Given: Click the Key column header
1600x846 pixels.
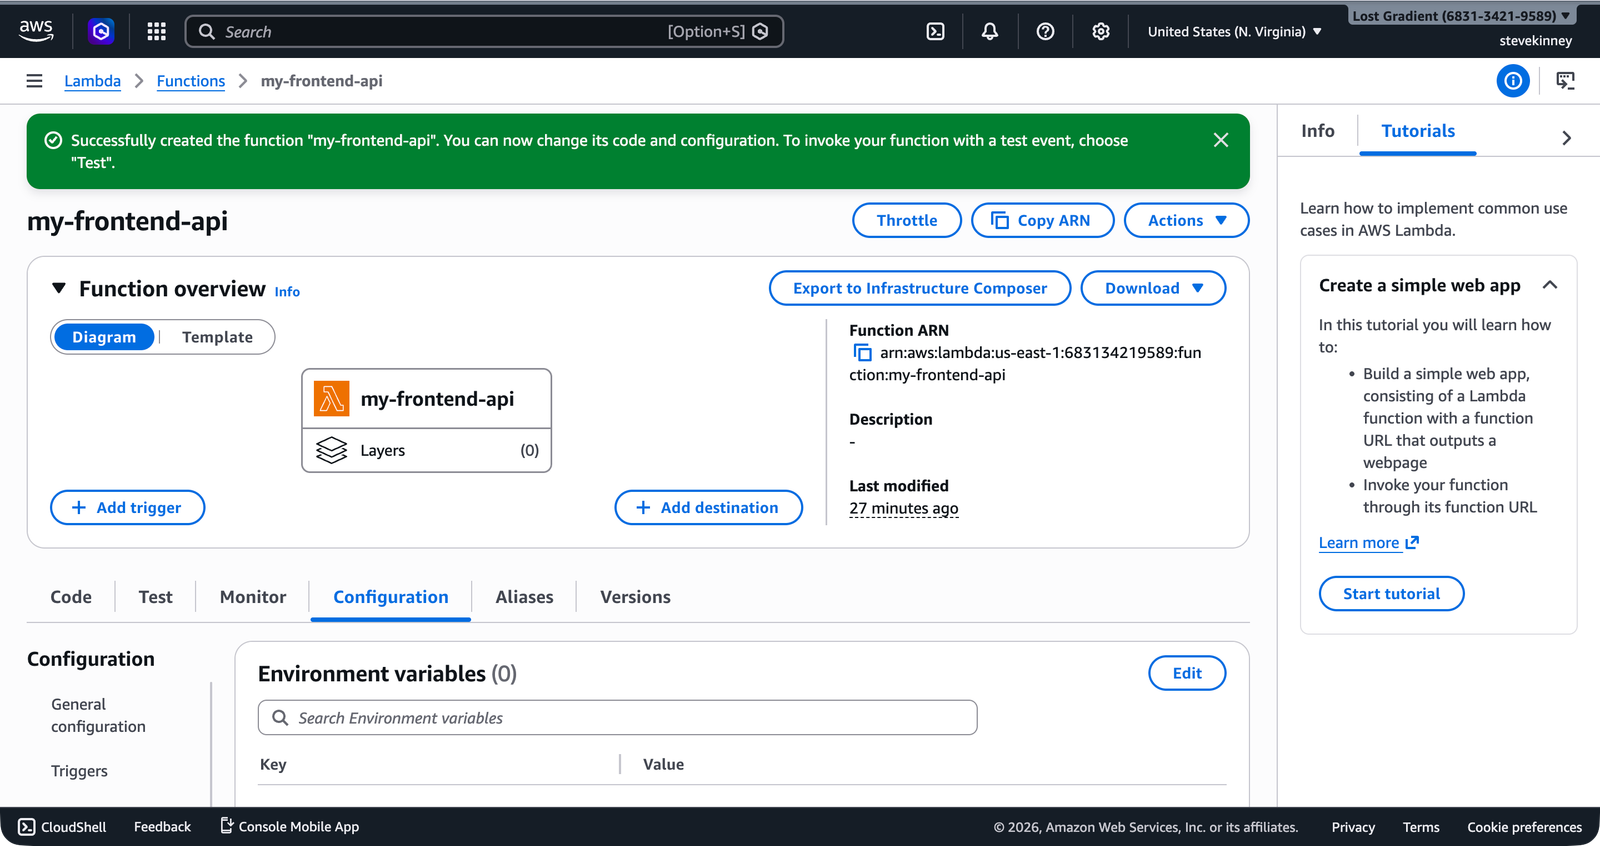Looking at the screenshot, I should [x=273, y=764].
